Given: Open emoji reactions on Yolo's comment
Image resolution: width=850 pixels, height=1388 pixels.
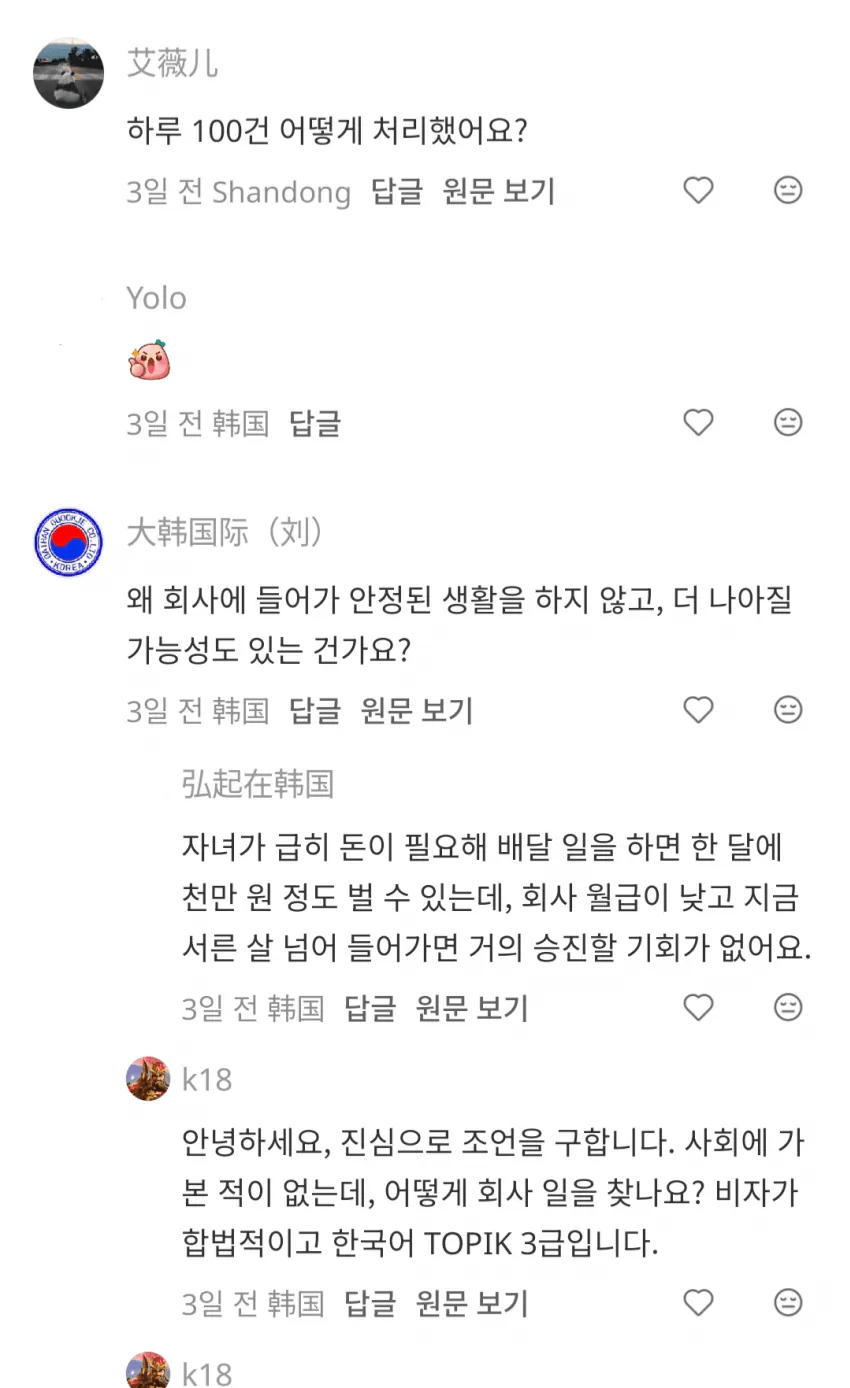Looking at the screenshot, I should click(x=788, y=422).
